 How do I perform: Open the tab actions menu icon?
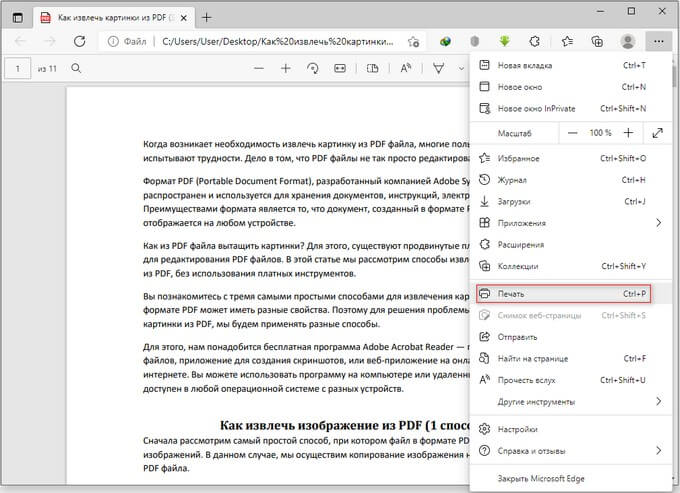point(17,18)
